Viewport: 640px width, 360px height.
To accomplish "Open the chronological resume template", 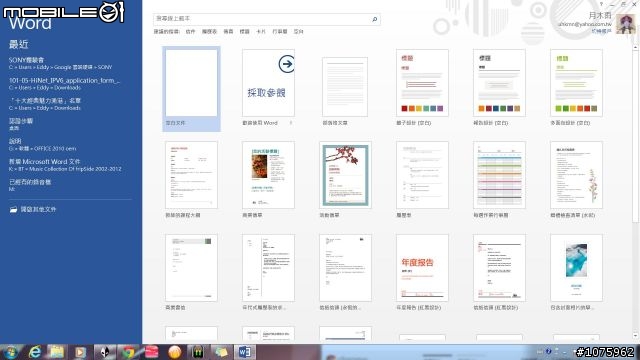I will tap(268, 268).
